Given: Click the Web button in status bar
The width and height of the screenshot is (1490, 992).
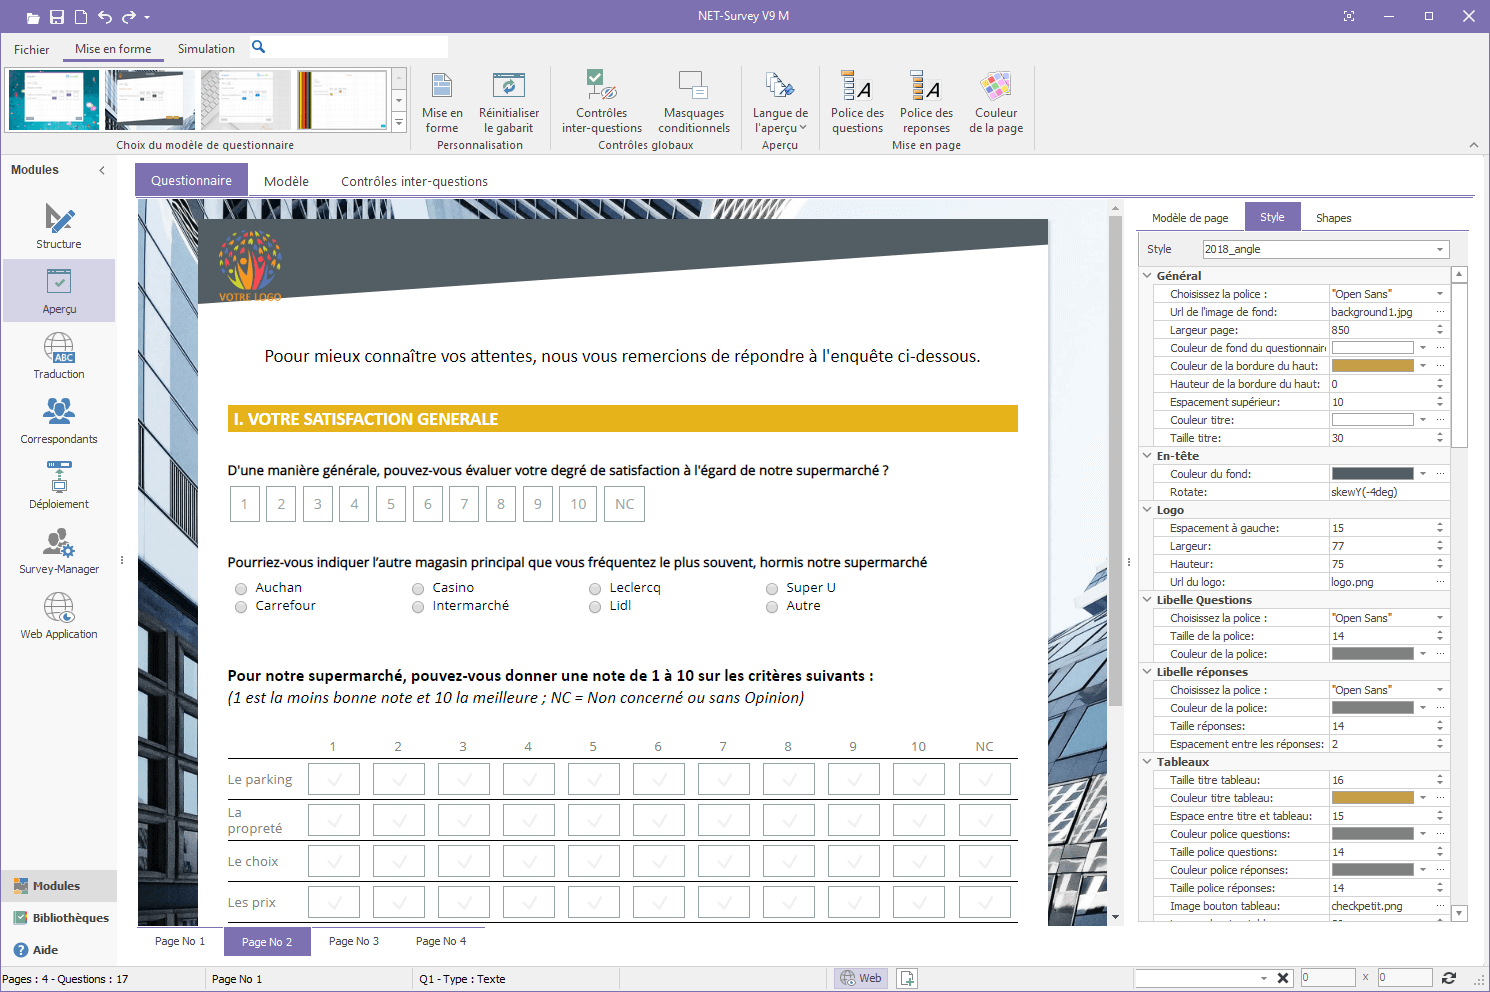Looking at the screenshot, I should pos(861,978).
